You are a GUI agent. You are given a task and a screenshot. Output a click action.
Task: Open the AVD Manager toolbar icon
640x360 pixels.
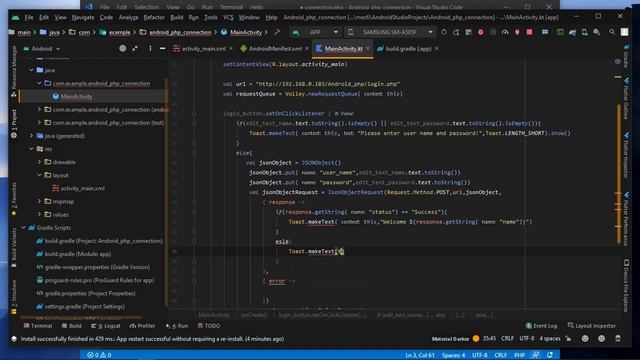pyautogui.click(x=584, y=32)
